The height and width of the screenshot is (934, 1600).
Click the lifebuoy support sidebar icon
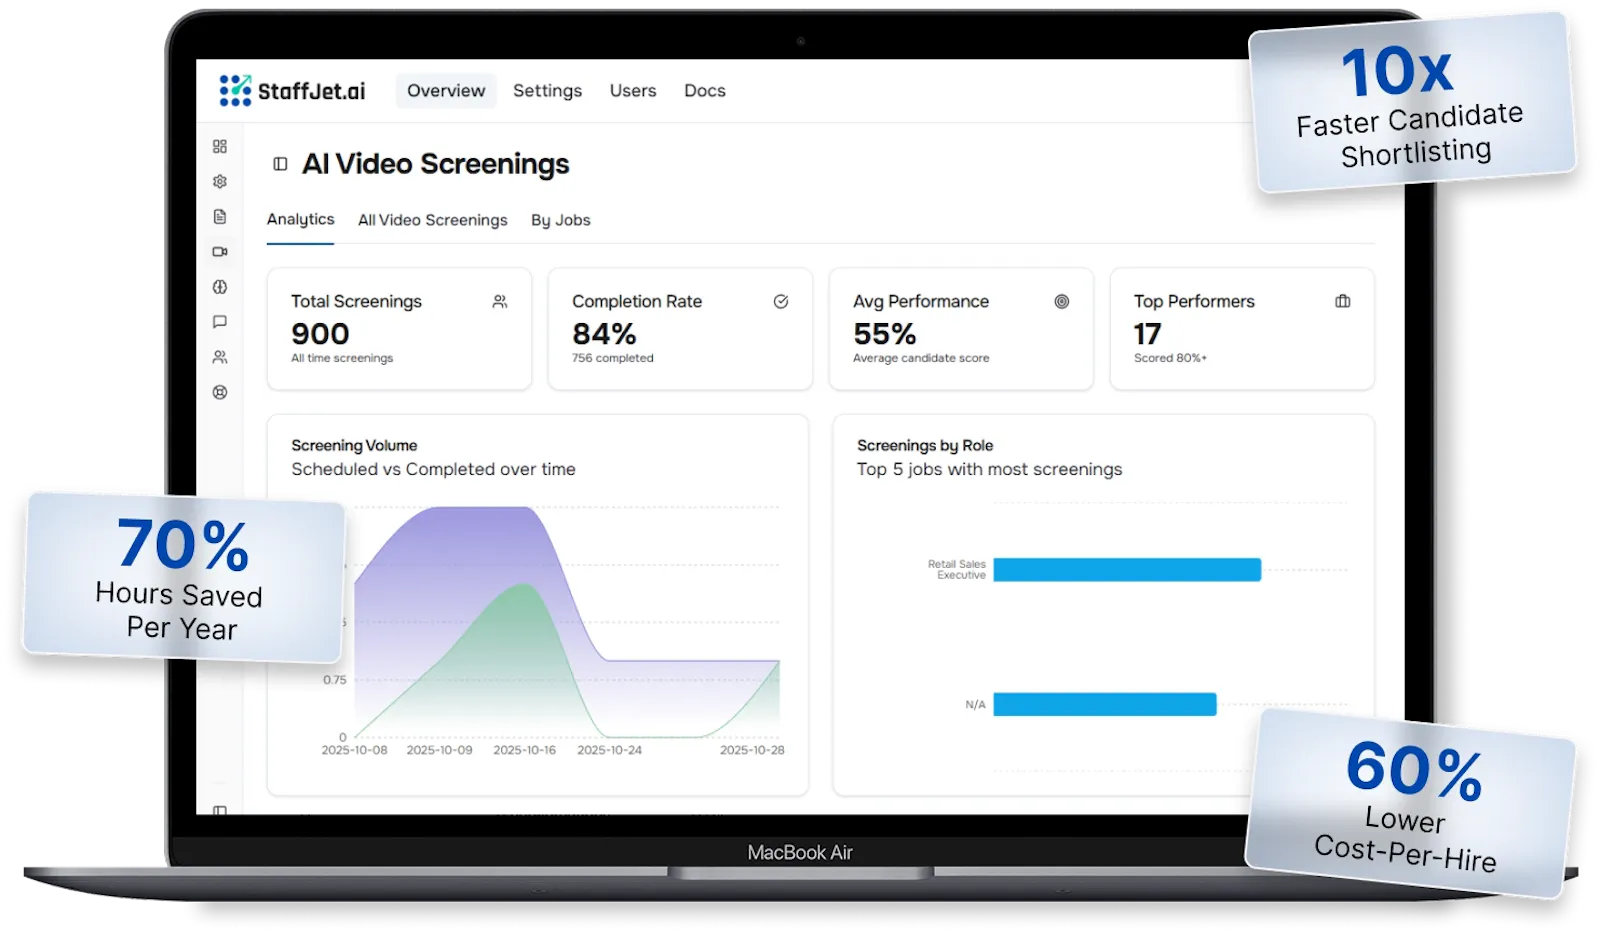pos(220,392)
